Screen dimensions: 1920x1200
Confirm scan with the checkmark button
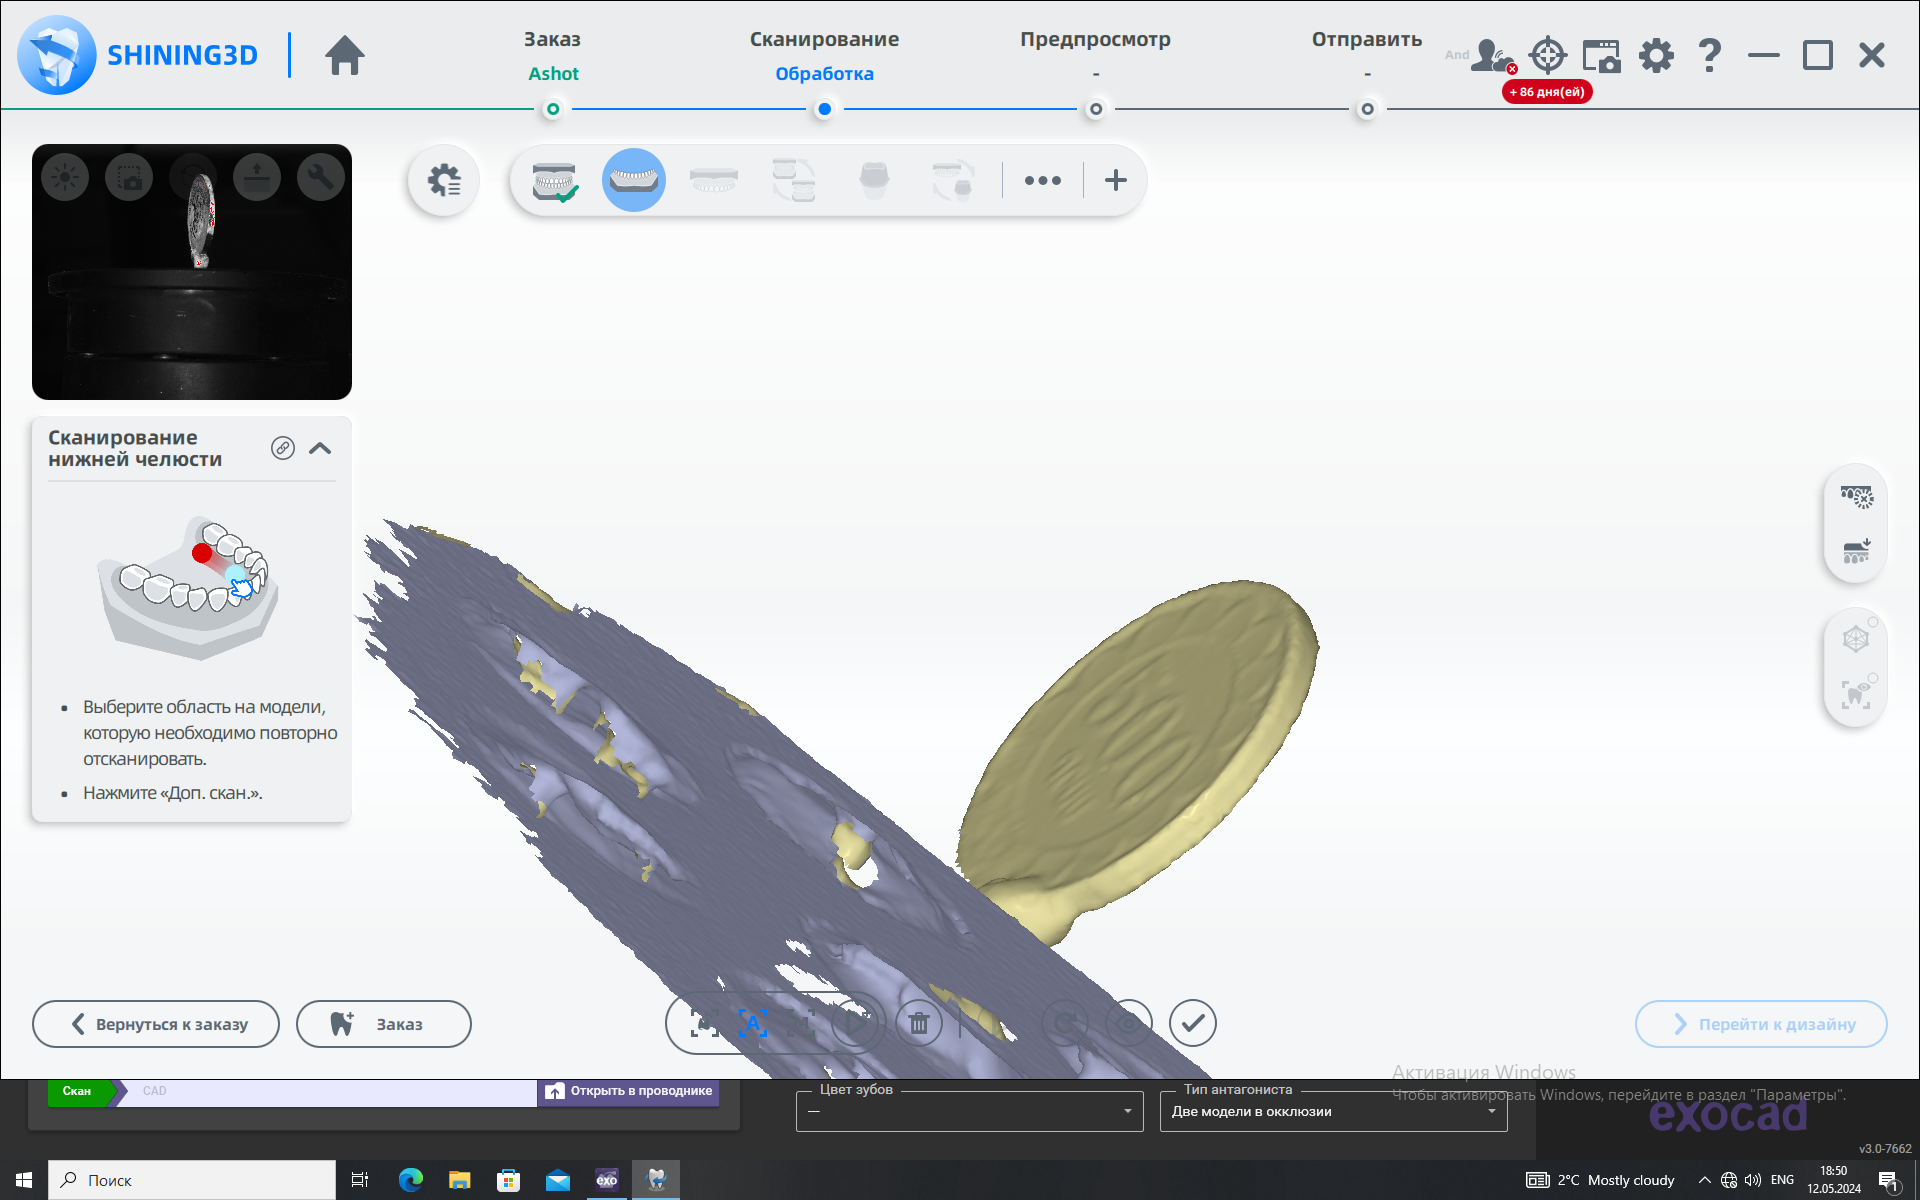tap(1193, 1023)
